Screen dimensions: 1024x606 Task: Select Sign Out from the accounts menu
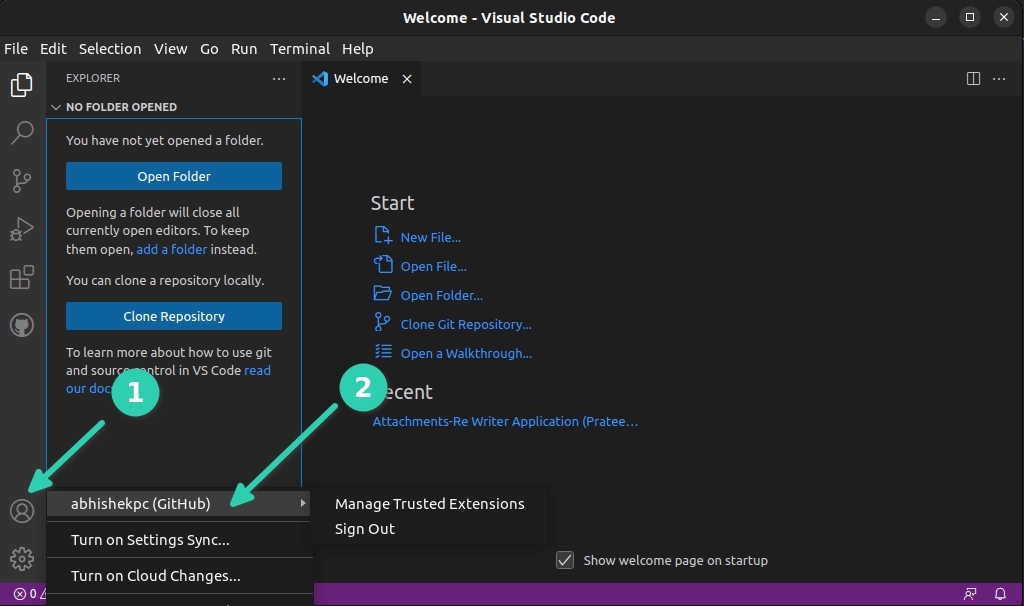(364, 529)
